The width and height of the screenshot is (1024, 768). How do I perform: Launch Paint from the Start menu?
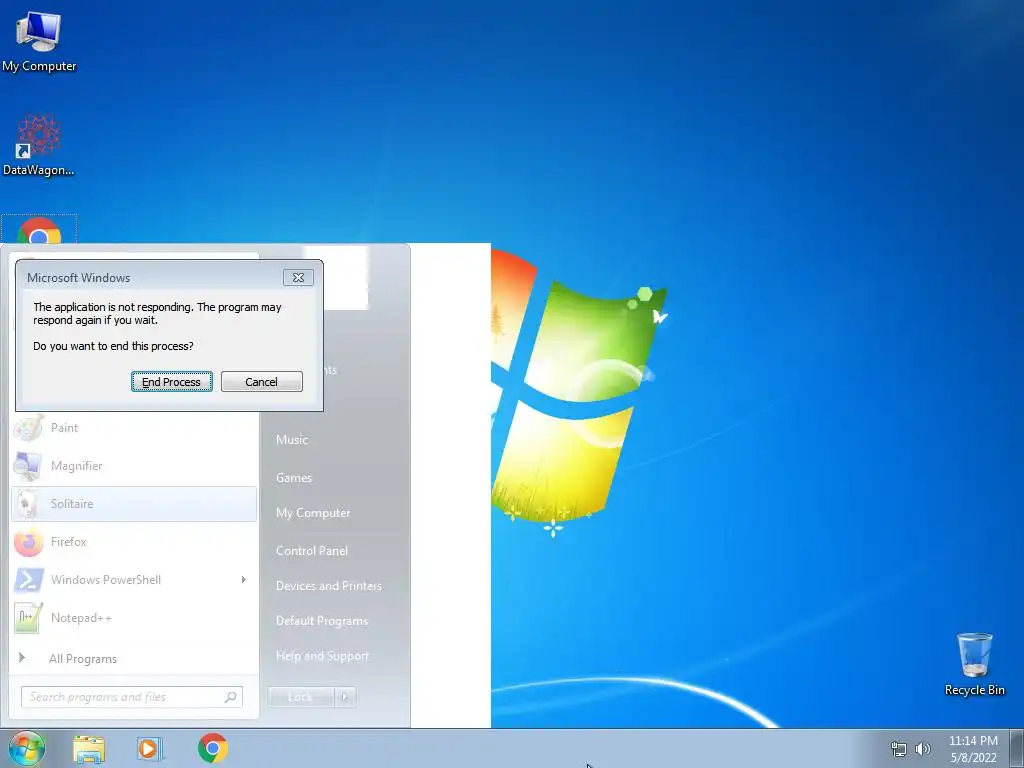point(134,428)
